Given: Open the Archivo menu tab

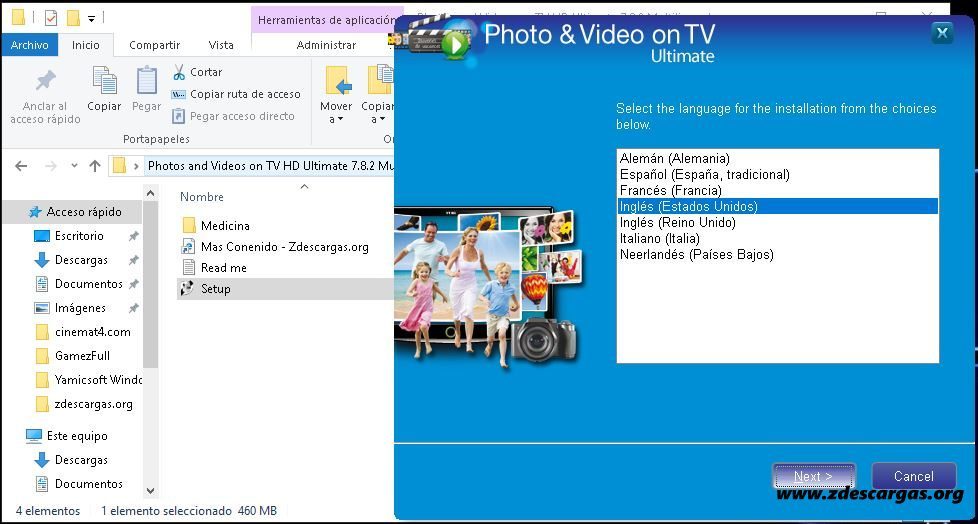Looking at the screenshot, I should 29,45.
